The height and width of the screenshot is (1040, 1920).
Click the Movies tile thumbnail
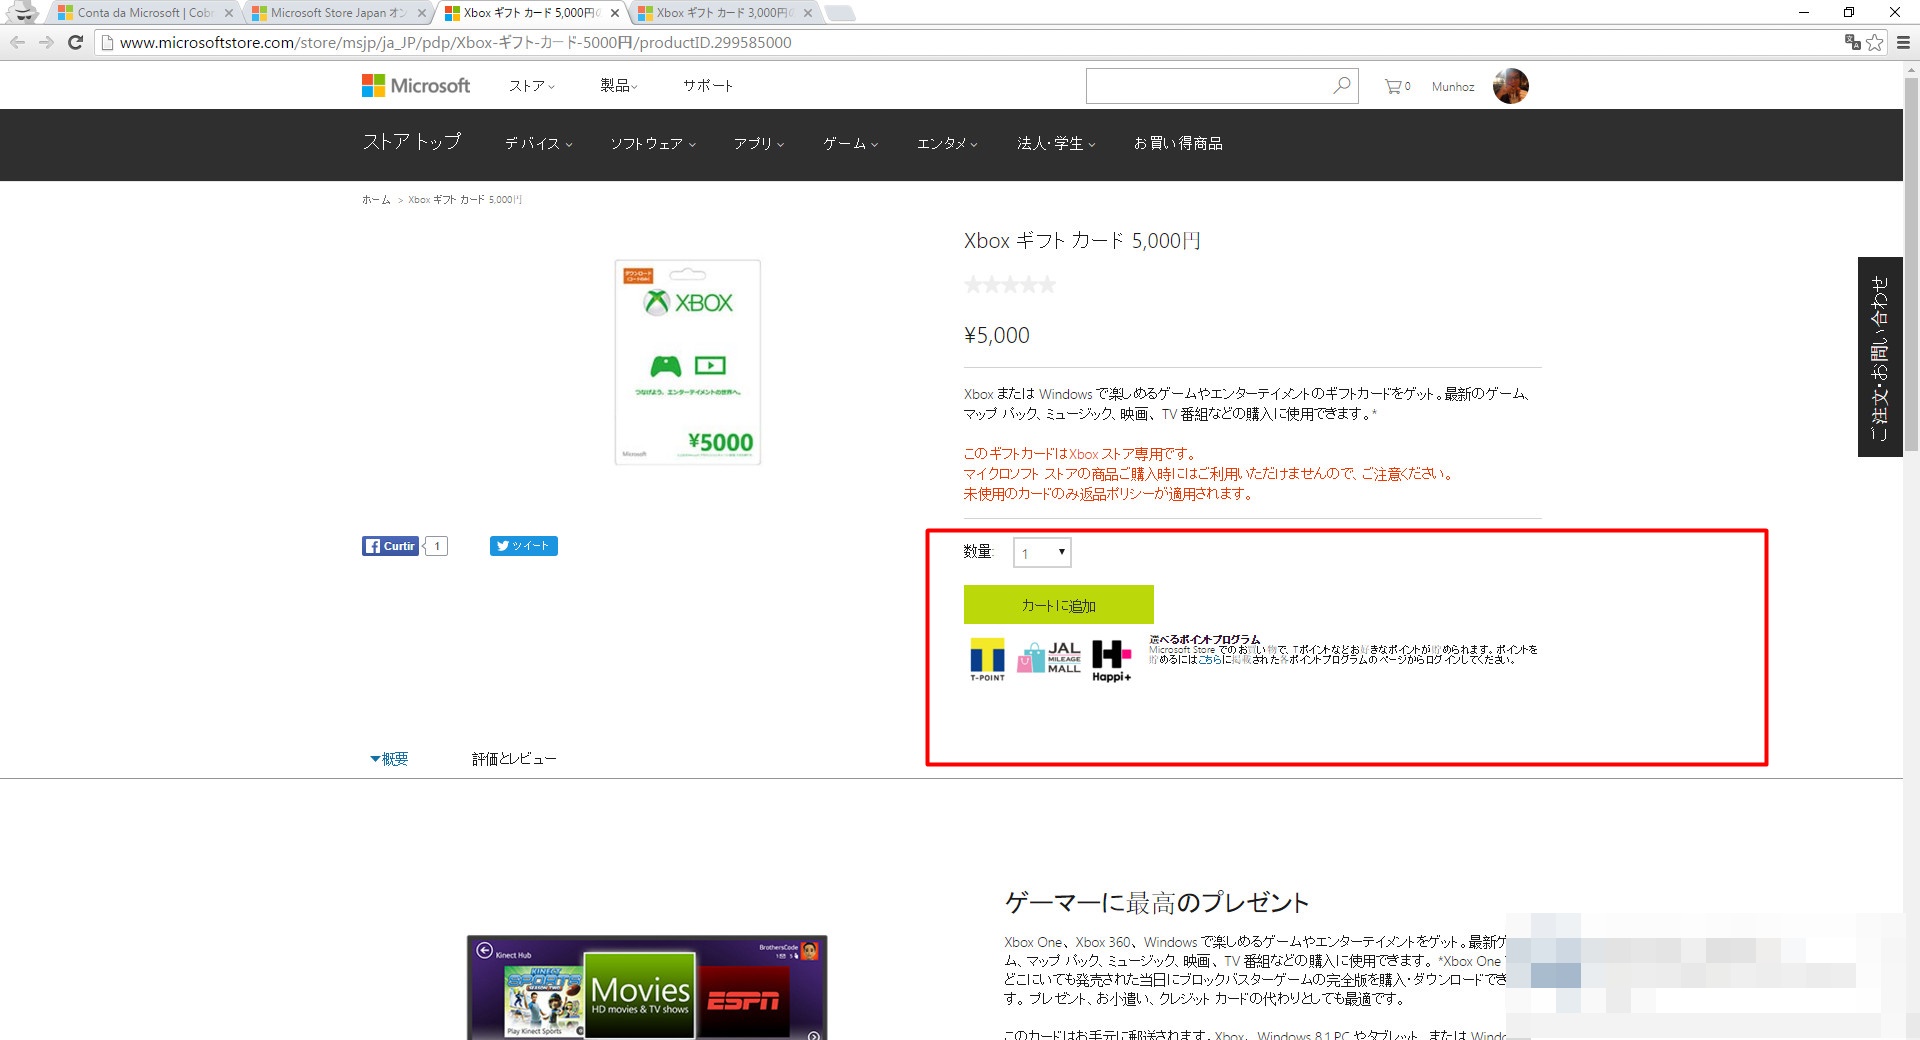[x=640, y=996]
